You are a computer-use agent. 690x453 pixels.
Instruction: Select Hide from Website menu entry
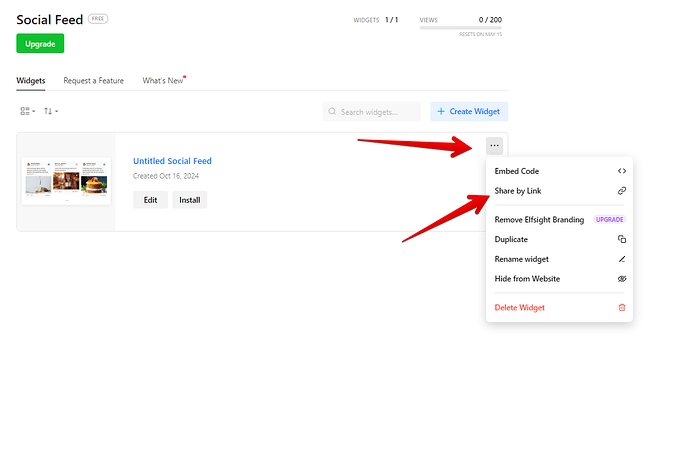pyautogui.click(x=560, y=279)
